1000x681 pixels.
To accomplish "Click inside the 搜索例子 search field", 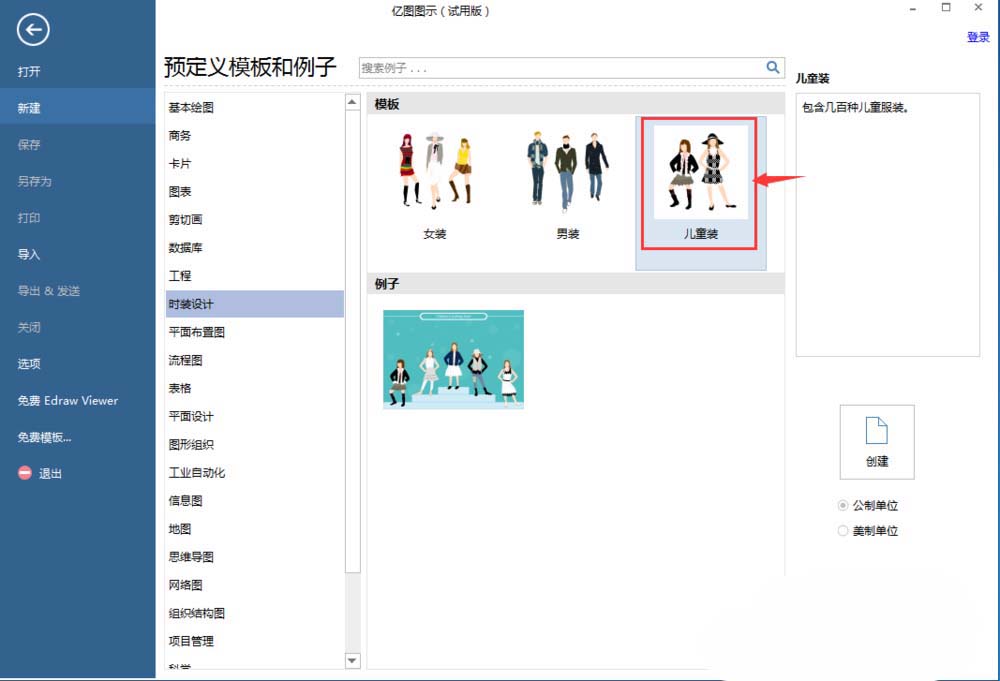I will click(x=500, y=68).
